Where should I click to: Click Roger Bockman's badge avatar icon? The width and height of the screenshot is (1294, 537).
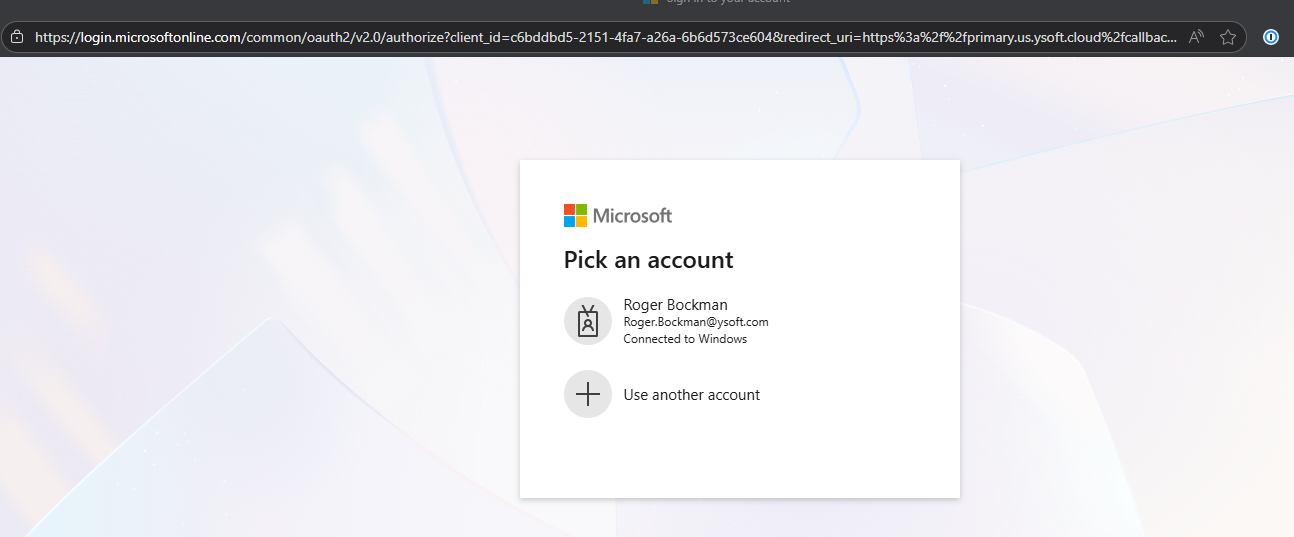588,321
